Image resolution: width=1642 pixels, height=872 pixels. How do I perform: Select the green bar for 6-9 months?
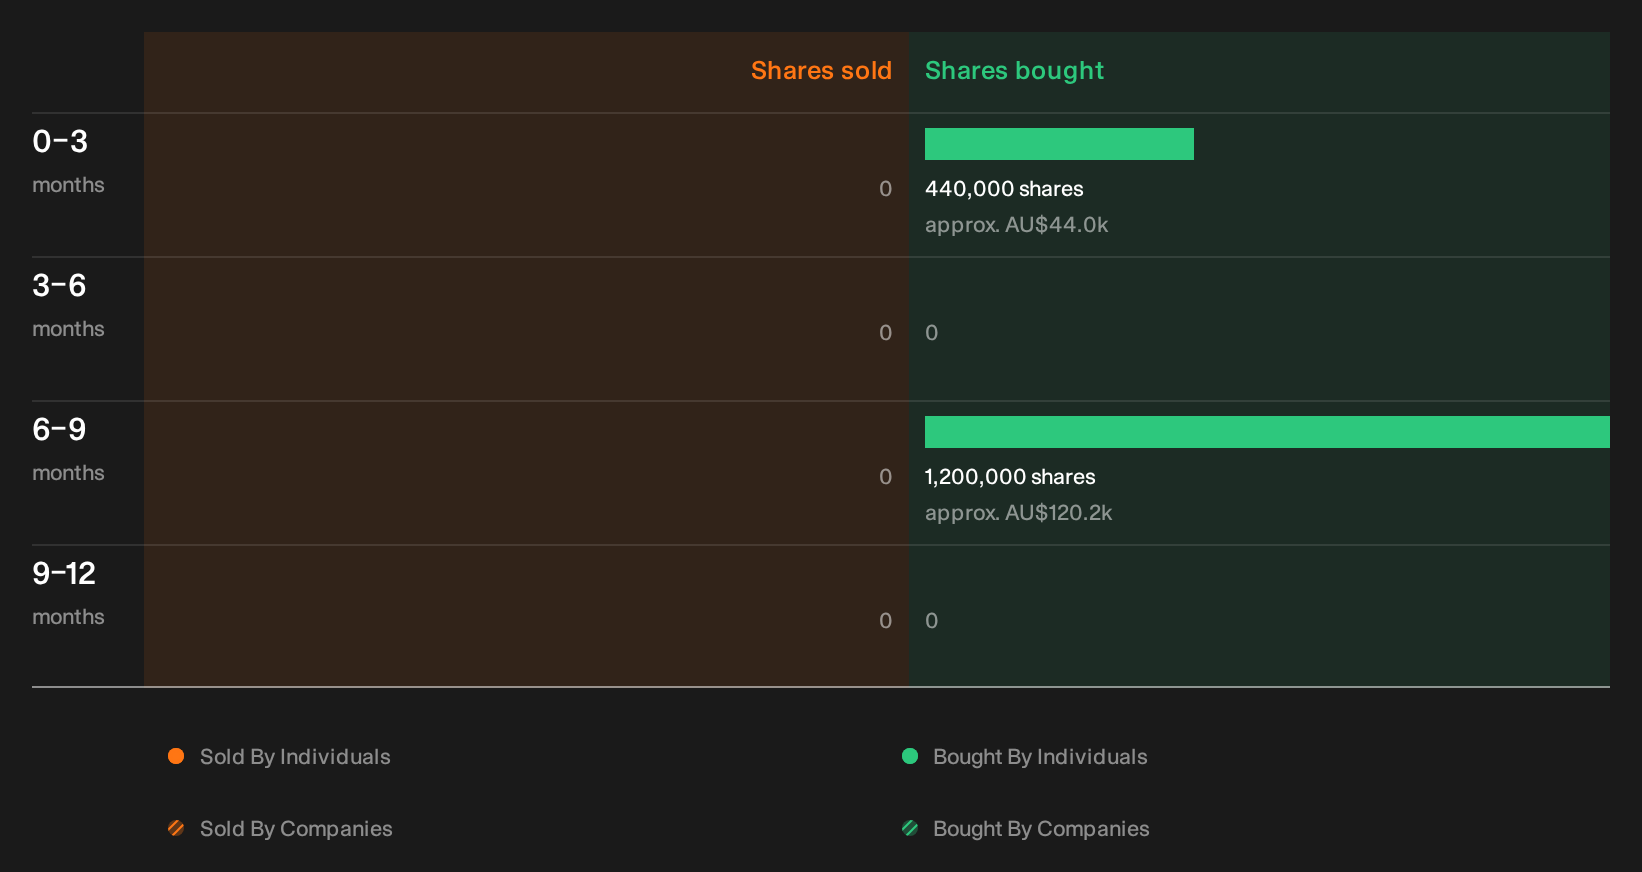pyautogui.click(x=1267, y=432)
